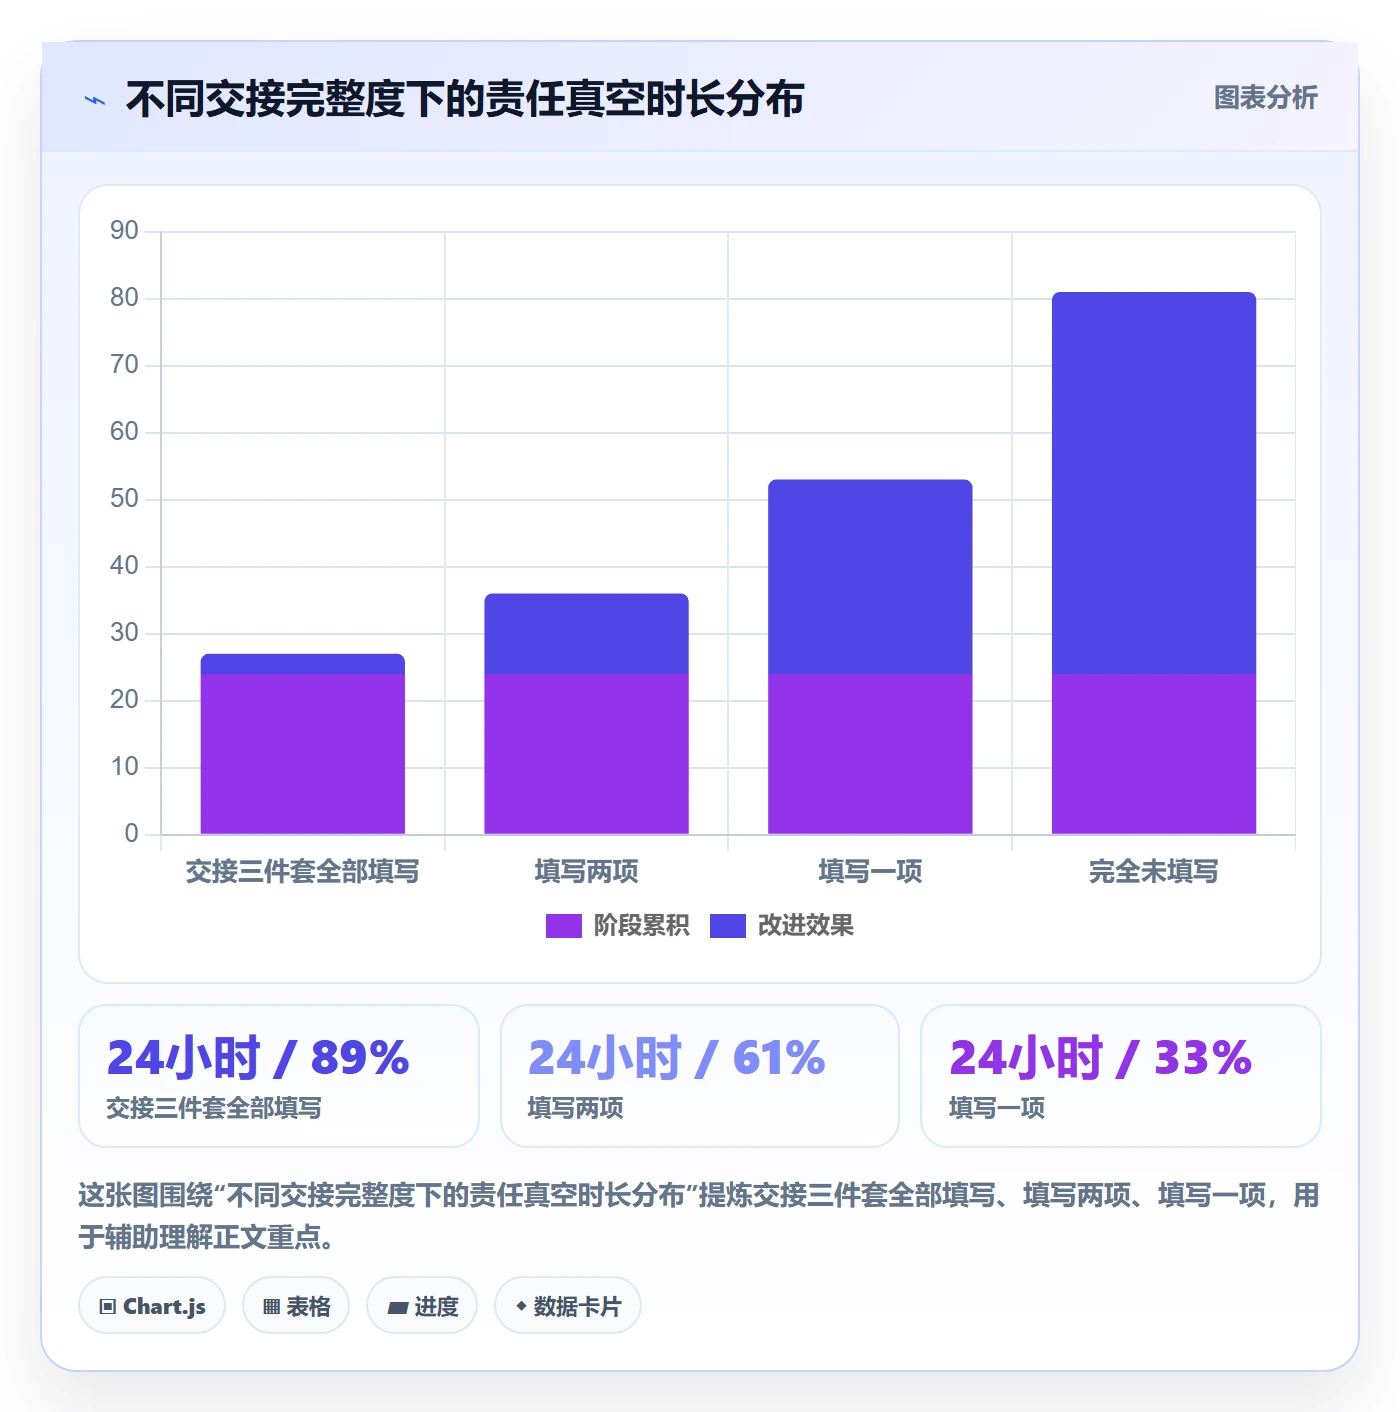Click the x-axis label 交接三件套全部填写
This screenshot has height=1412, width=1400.
point(303,871)
